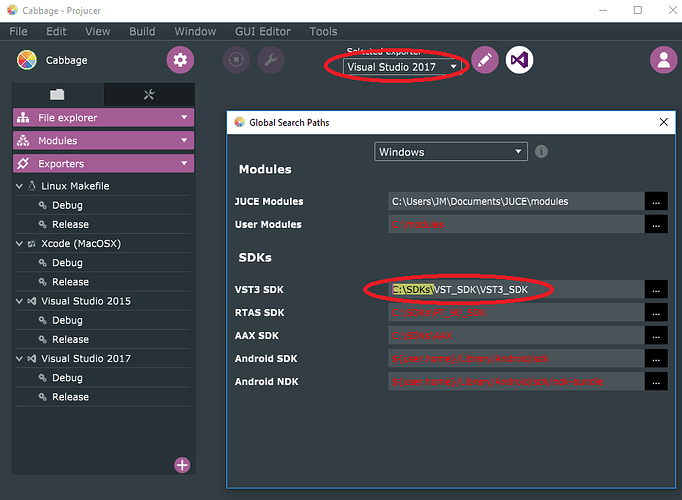Open project settings gear icon
This screenshot has width=682, height=500.
[180, 60]
